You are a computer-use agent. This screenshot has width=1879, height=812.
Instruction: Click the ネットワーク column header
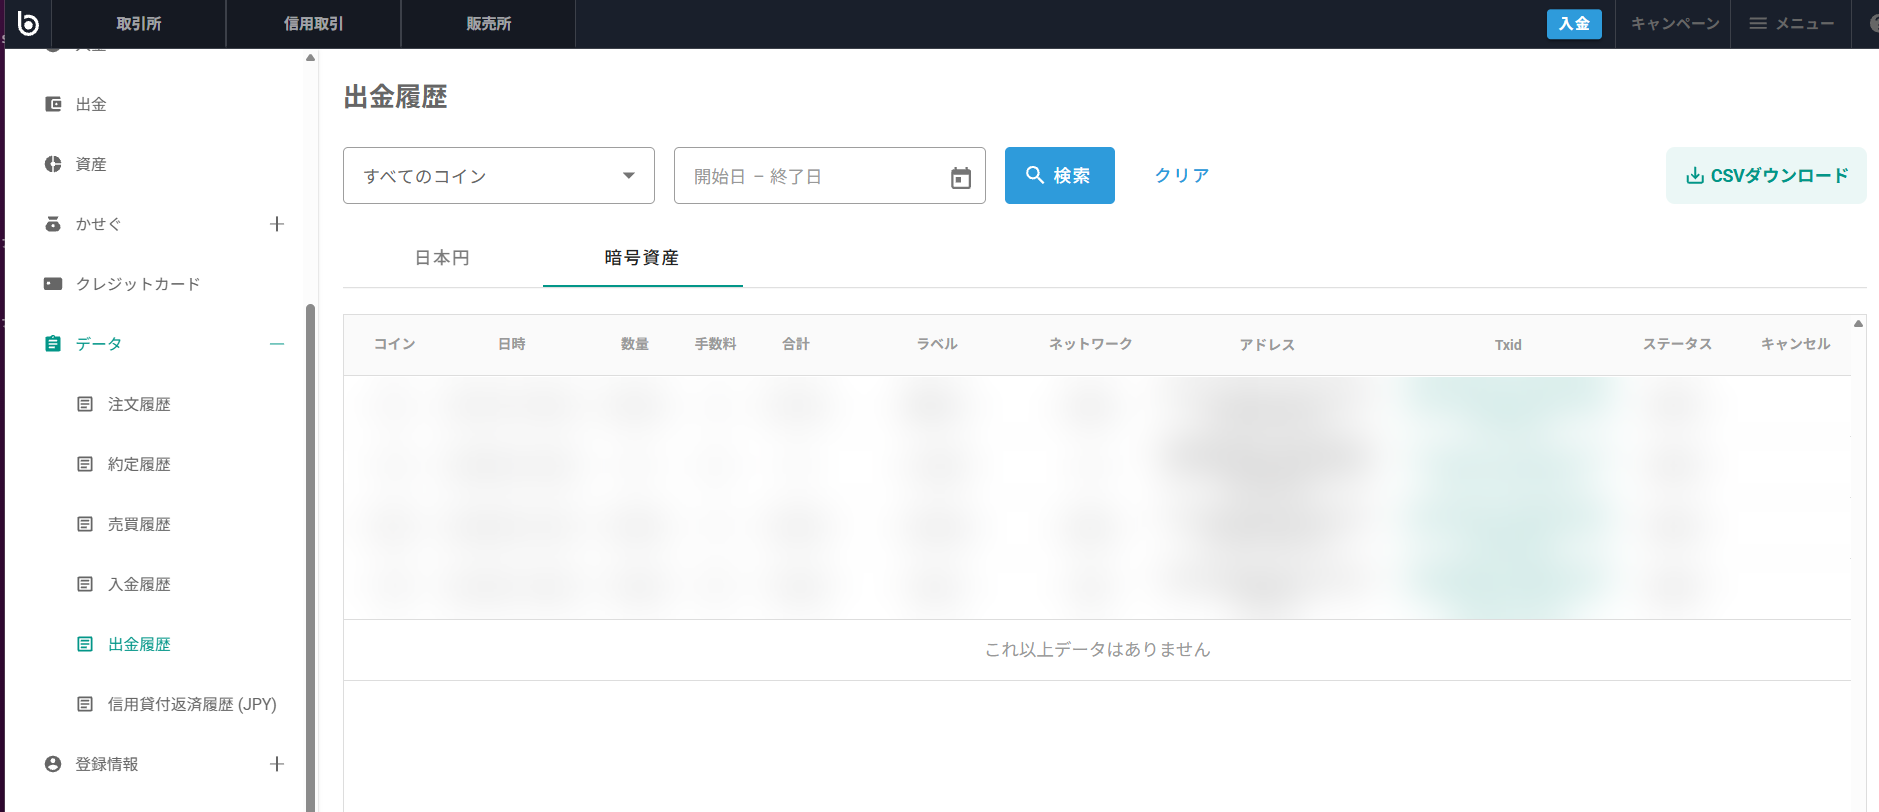pyautogui.click(x=1090, y=344)
